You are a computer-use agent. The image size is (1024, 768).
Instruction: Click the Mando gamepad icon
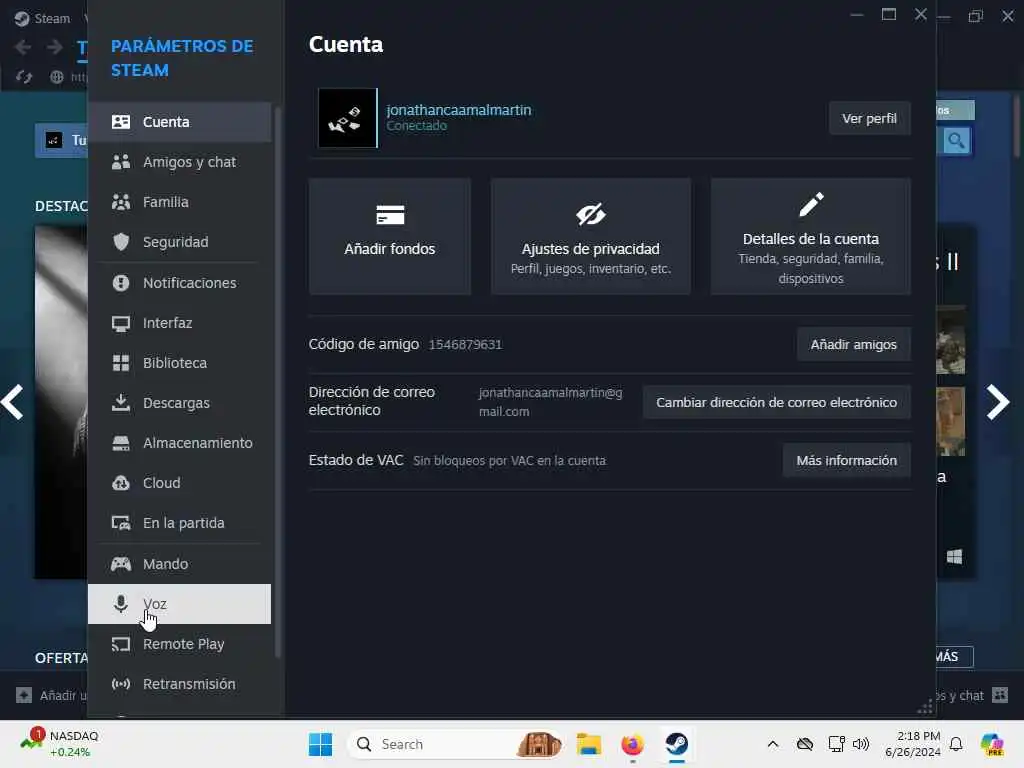point(121,564)
